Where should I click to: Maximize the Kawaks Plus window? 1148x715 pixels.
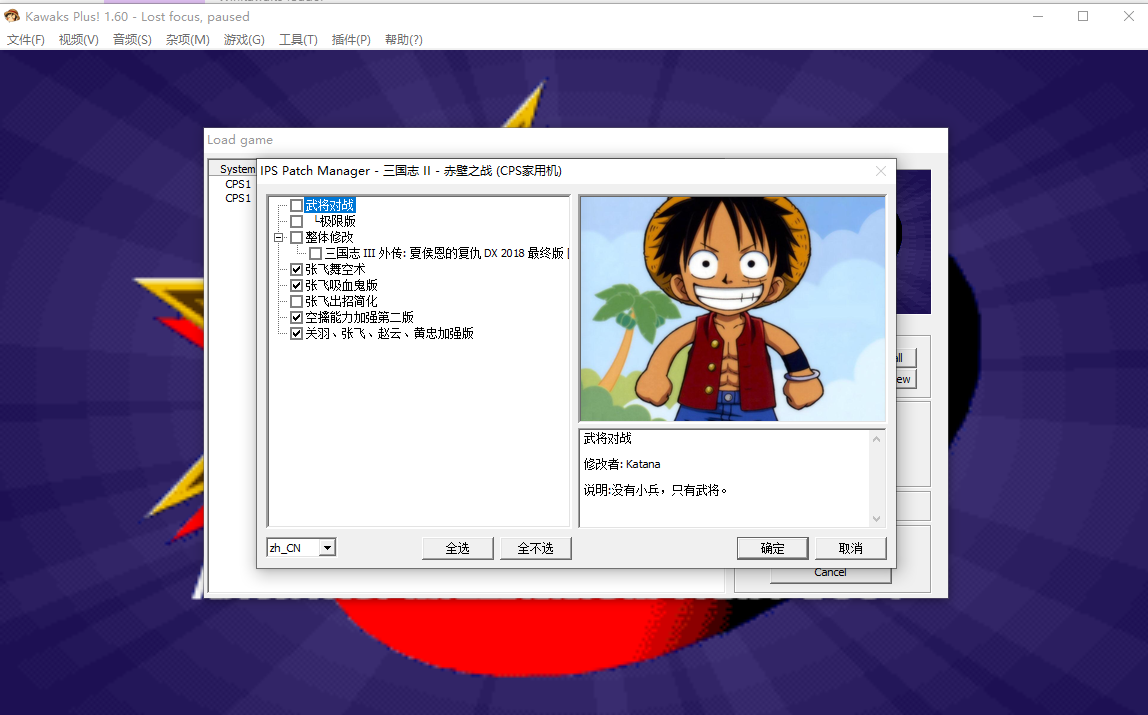[1083, 16]
